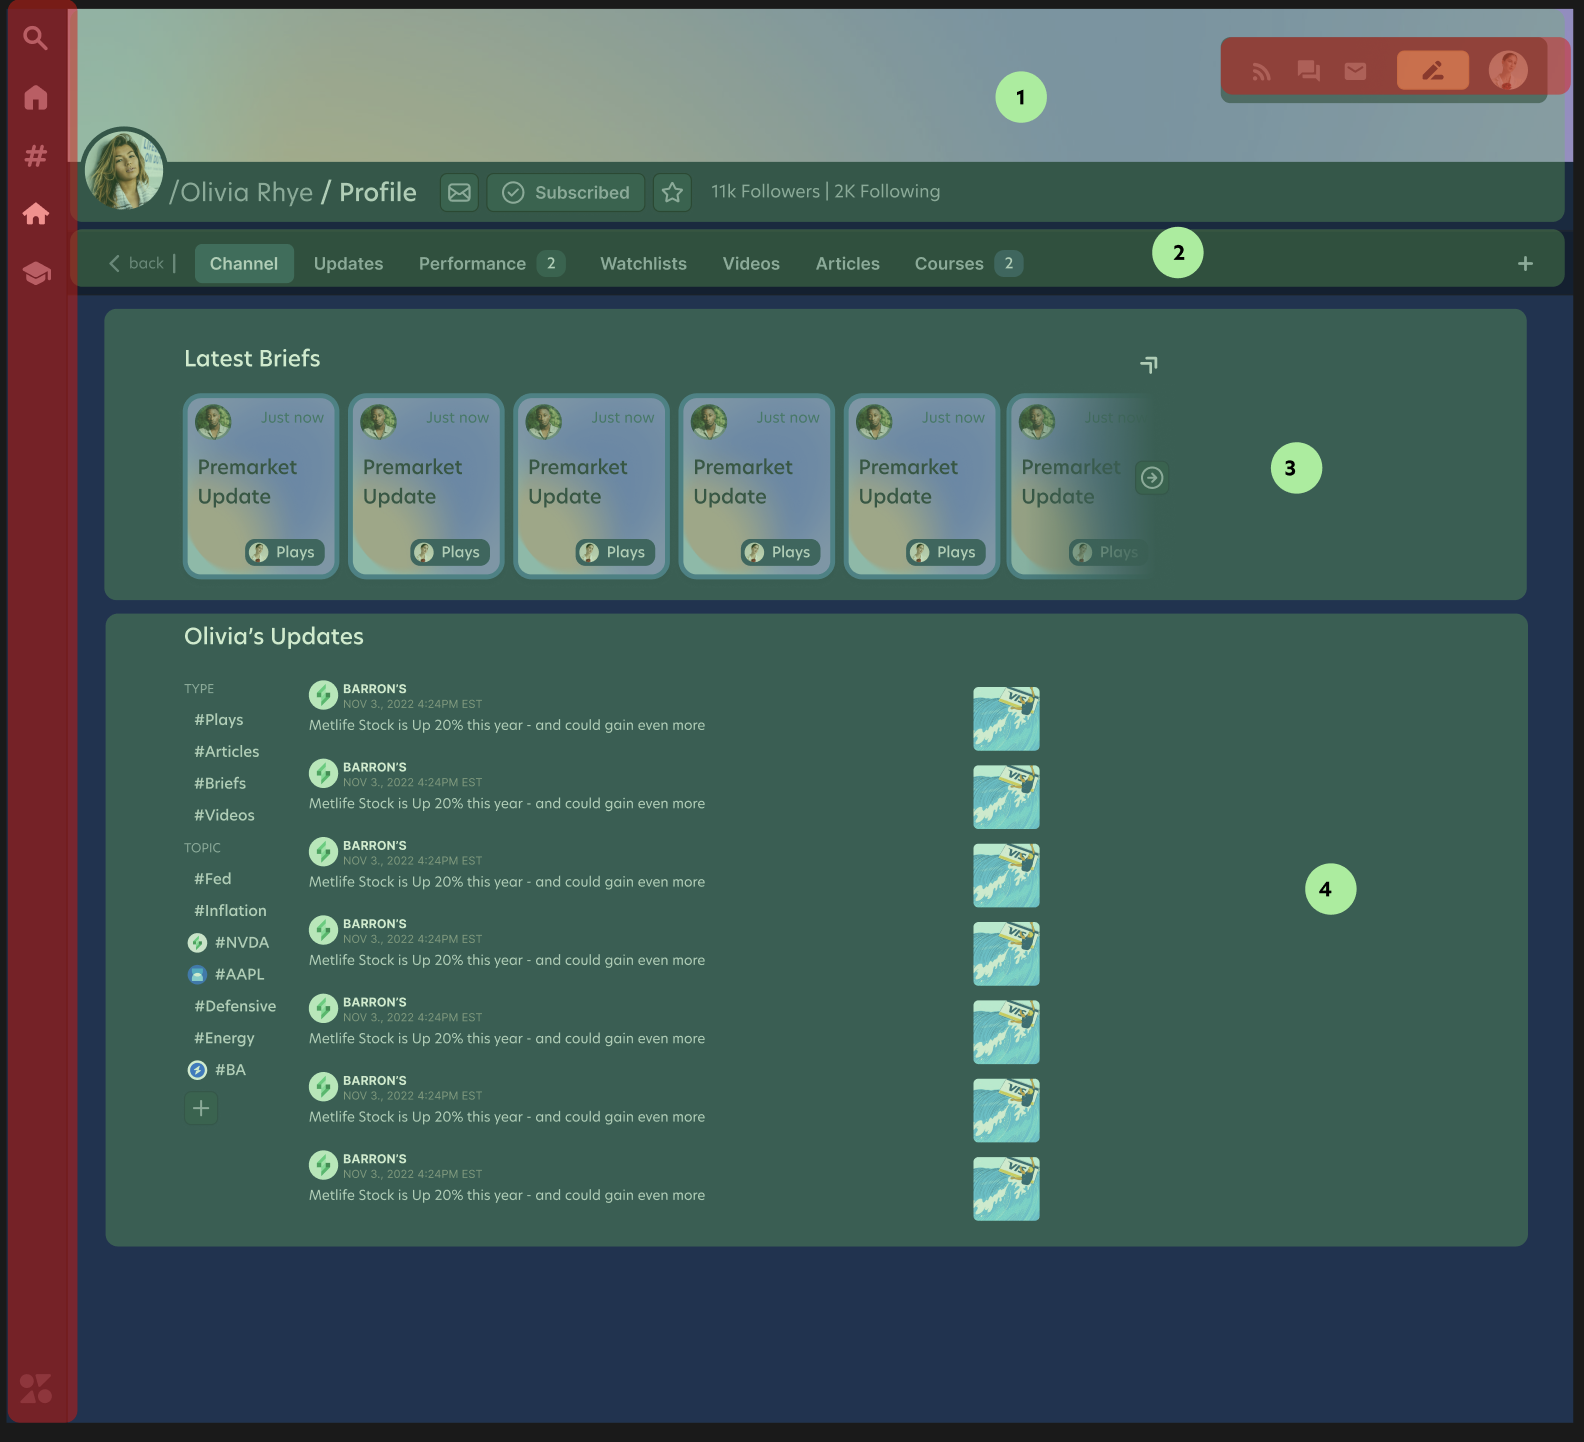
Task: Click Barron's source icon on first update
Action: (x=323, y=694)
